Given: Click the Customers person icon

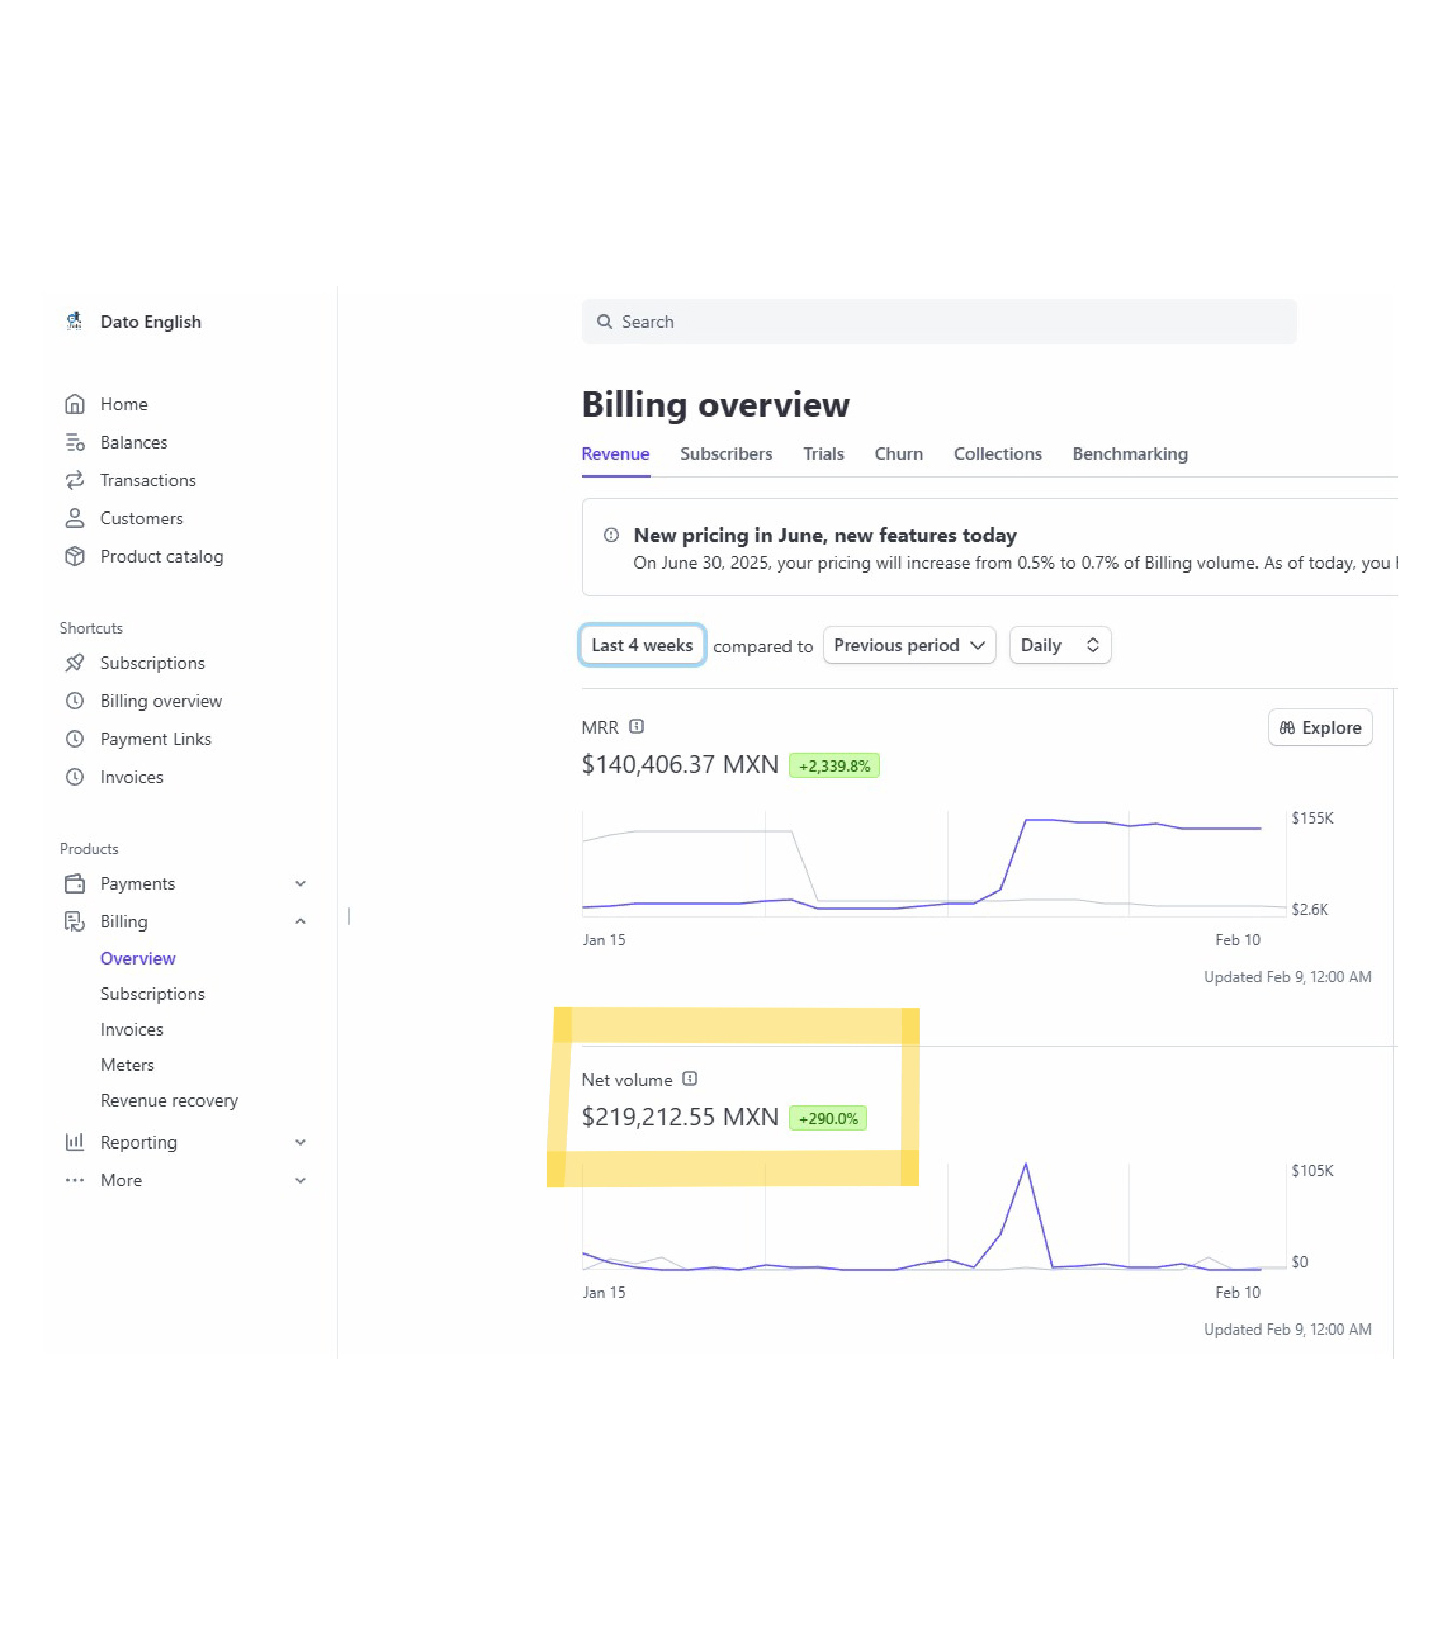Looking at the screenshot, I should (75, 518).
